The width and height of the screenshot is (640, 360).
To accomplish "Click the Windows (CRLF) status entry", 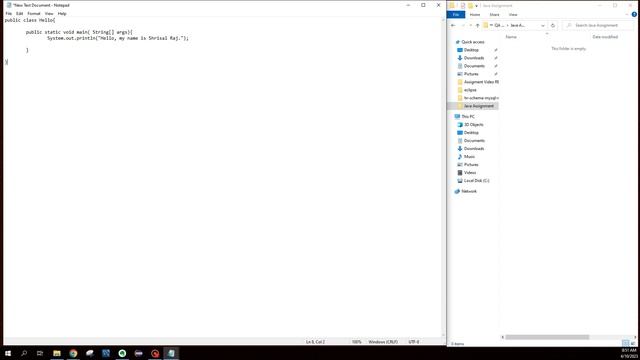I will coord(383,342).
